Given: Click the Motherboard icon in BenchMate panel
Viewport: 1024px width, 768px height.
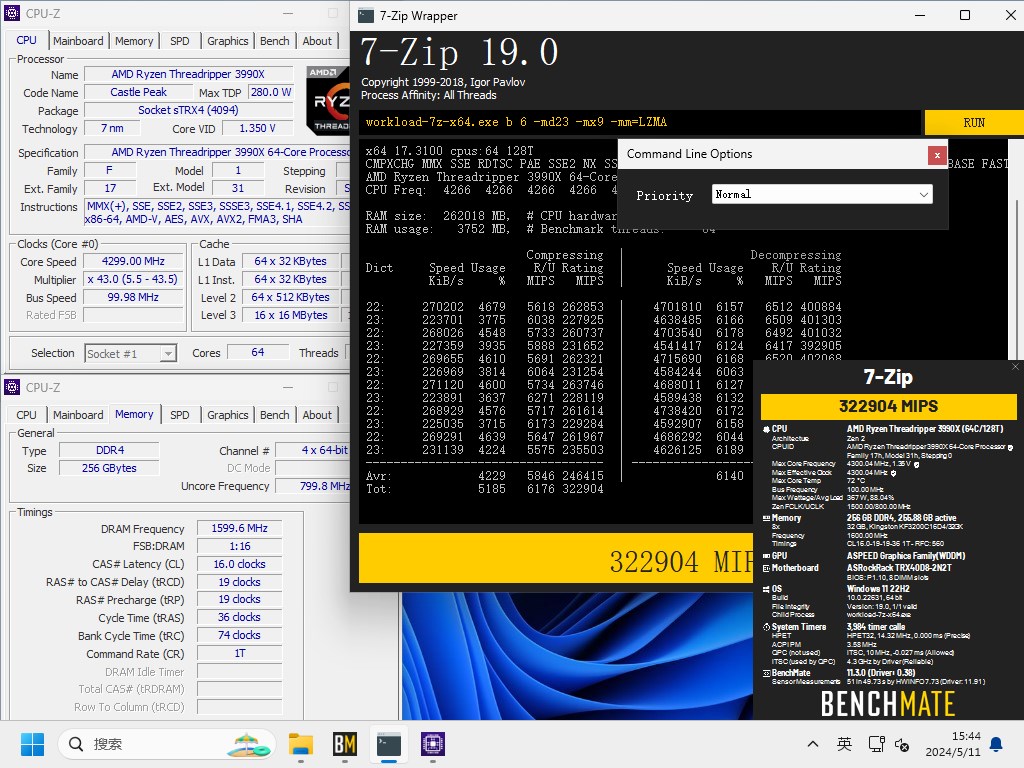Looking at the screenshot, I should 766,568.
